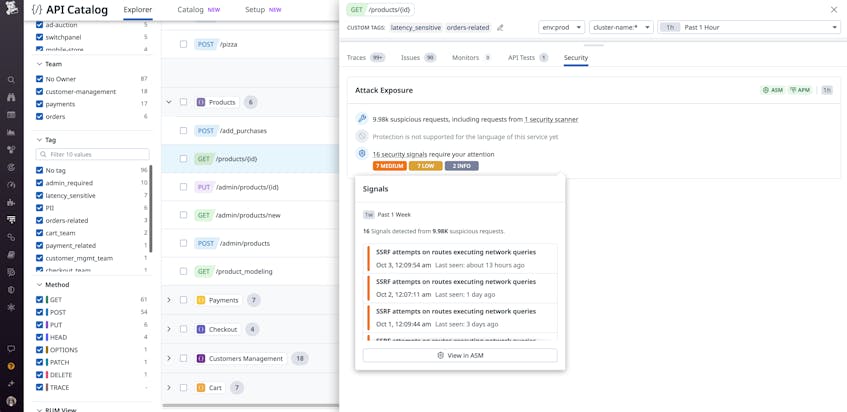Toggle the payments team checkbox
The width and height of the screenshot is (847, 412).
(39, 104)
